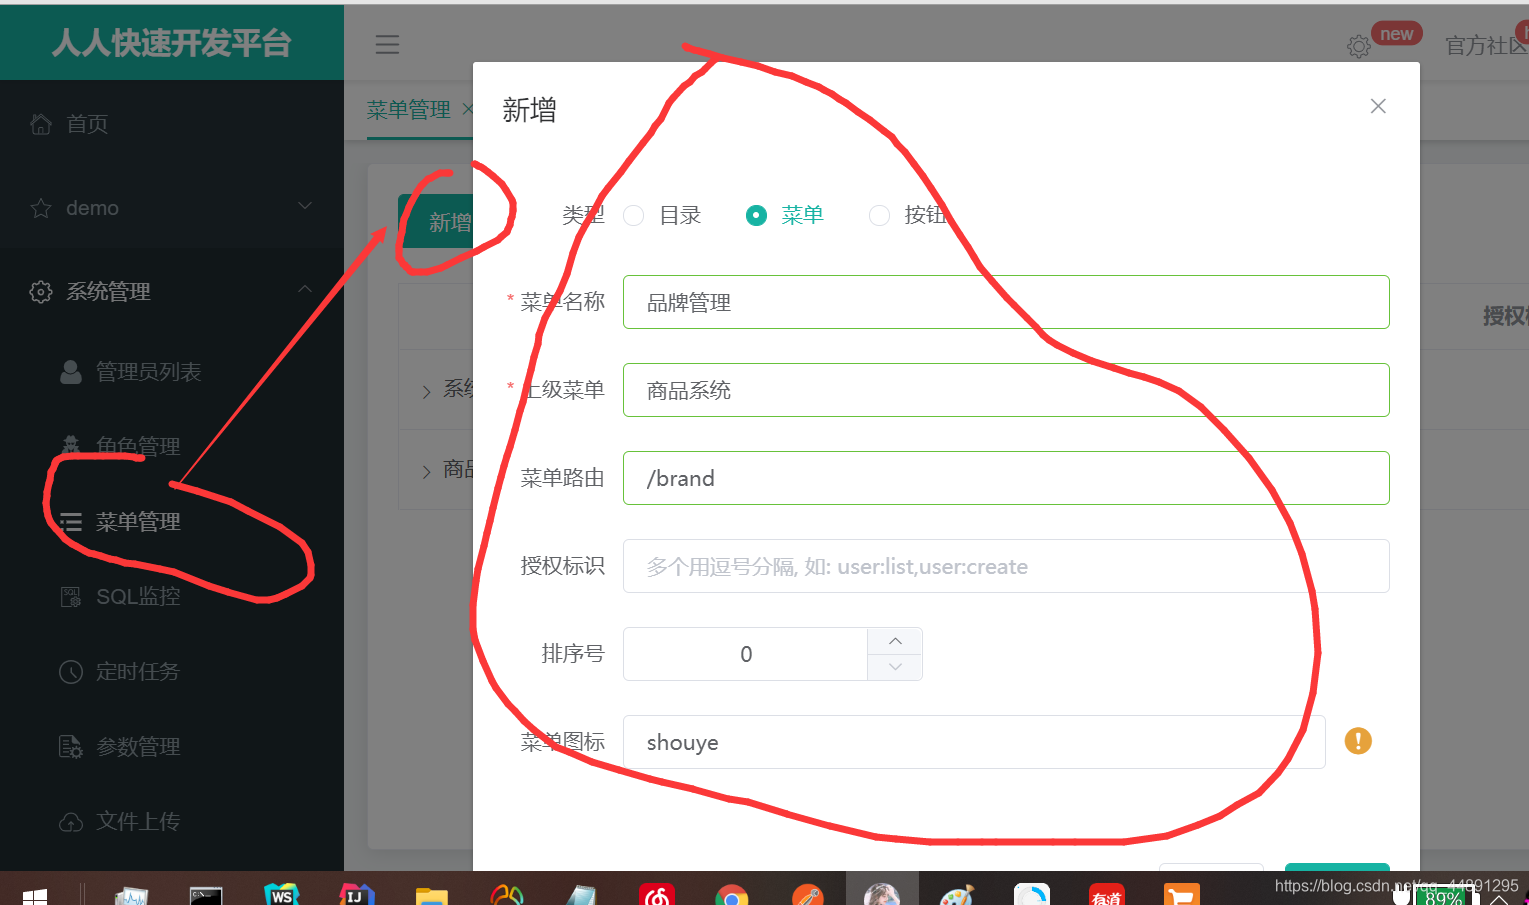The image size is (1529, 905).
Task: Click the clock icon beside 定时任务
Action: point(71,672)
